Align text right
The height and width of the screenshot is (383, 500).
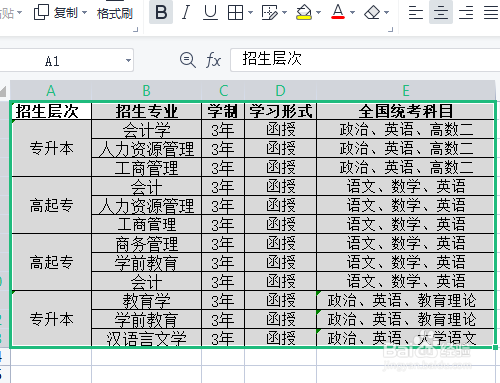tap(466, 13)
